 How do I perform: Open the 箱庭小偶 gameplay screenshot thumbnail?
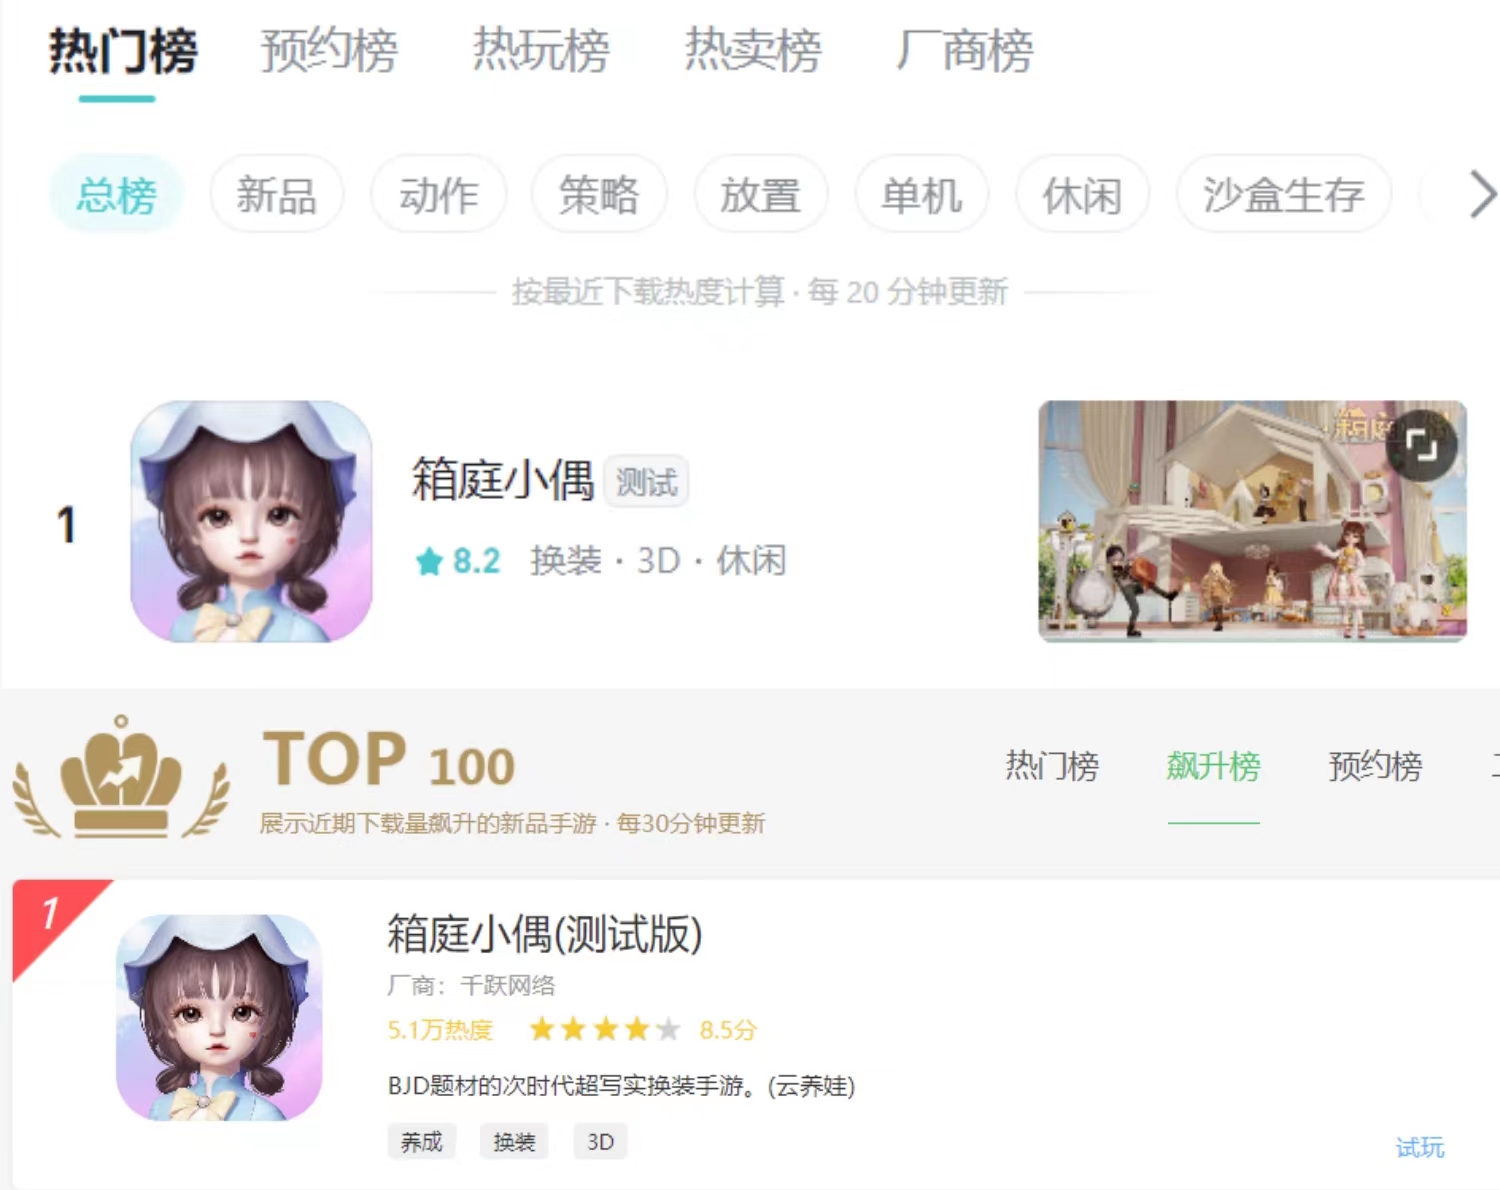click(1252, 521)
